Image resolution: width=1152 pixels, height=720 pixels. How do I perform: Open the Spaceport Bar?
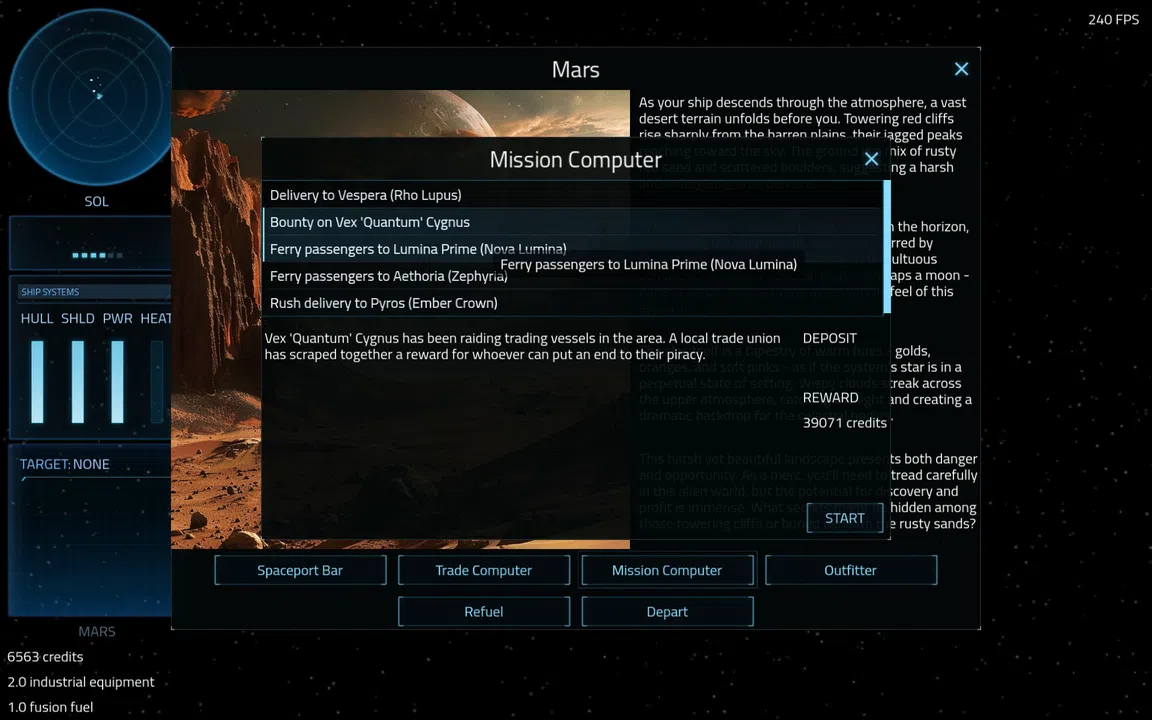(x=300, y=570)
